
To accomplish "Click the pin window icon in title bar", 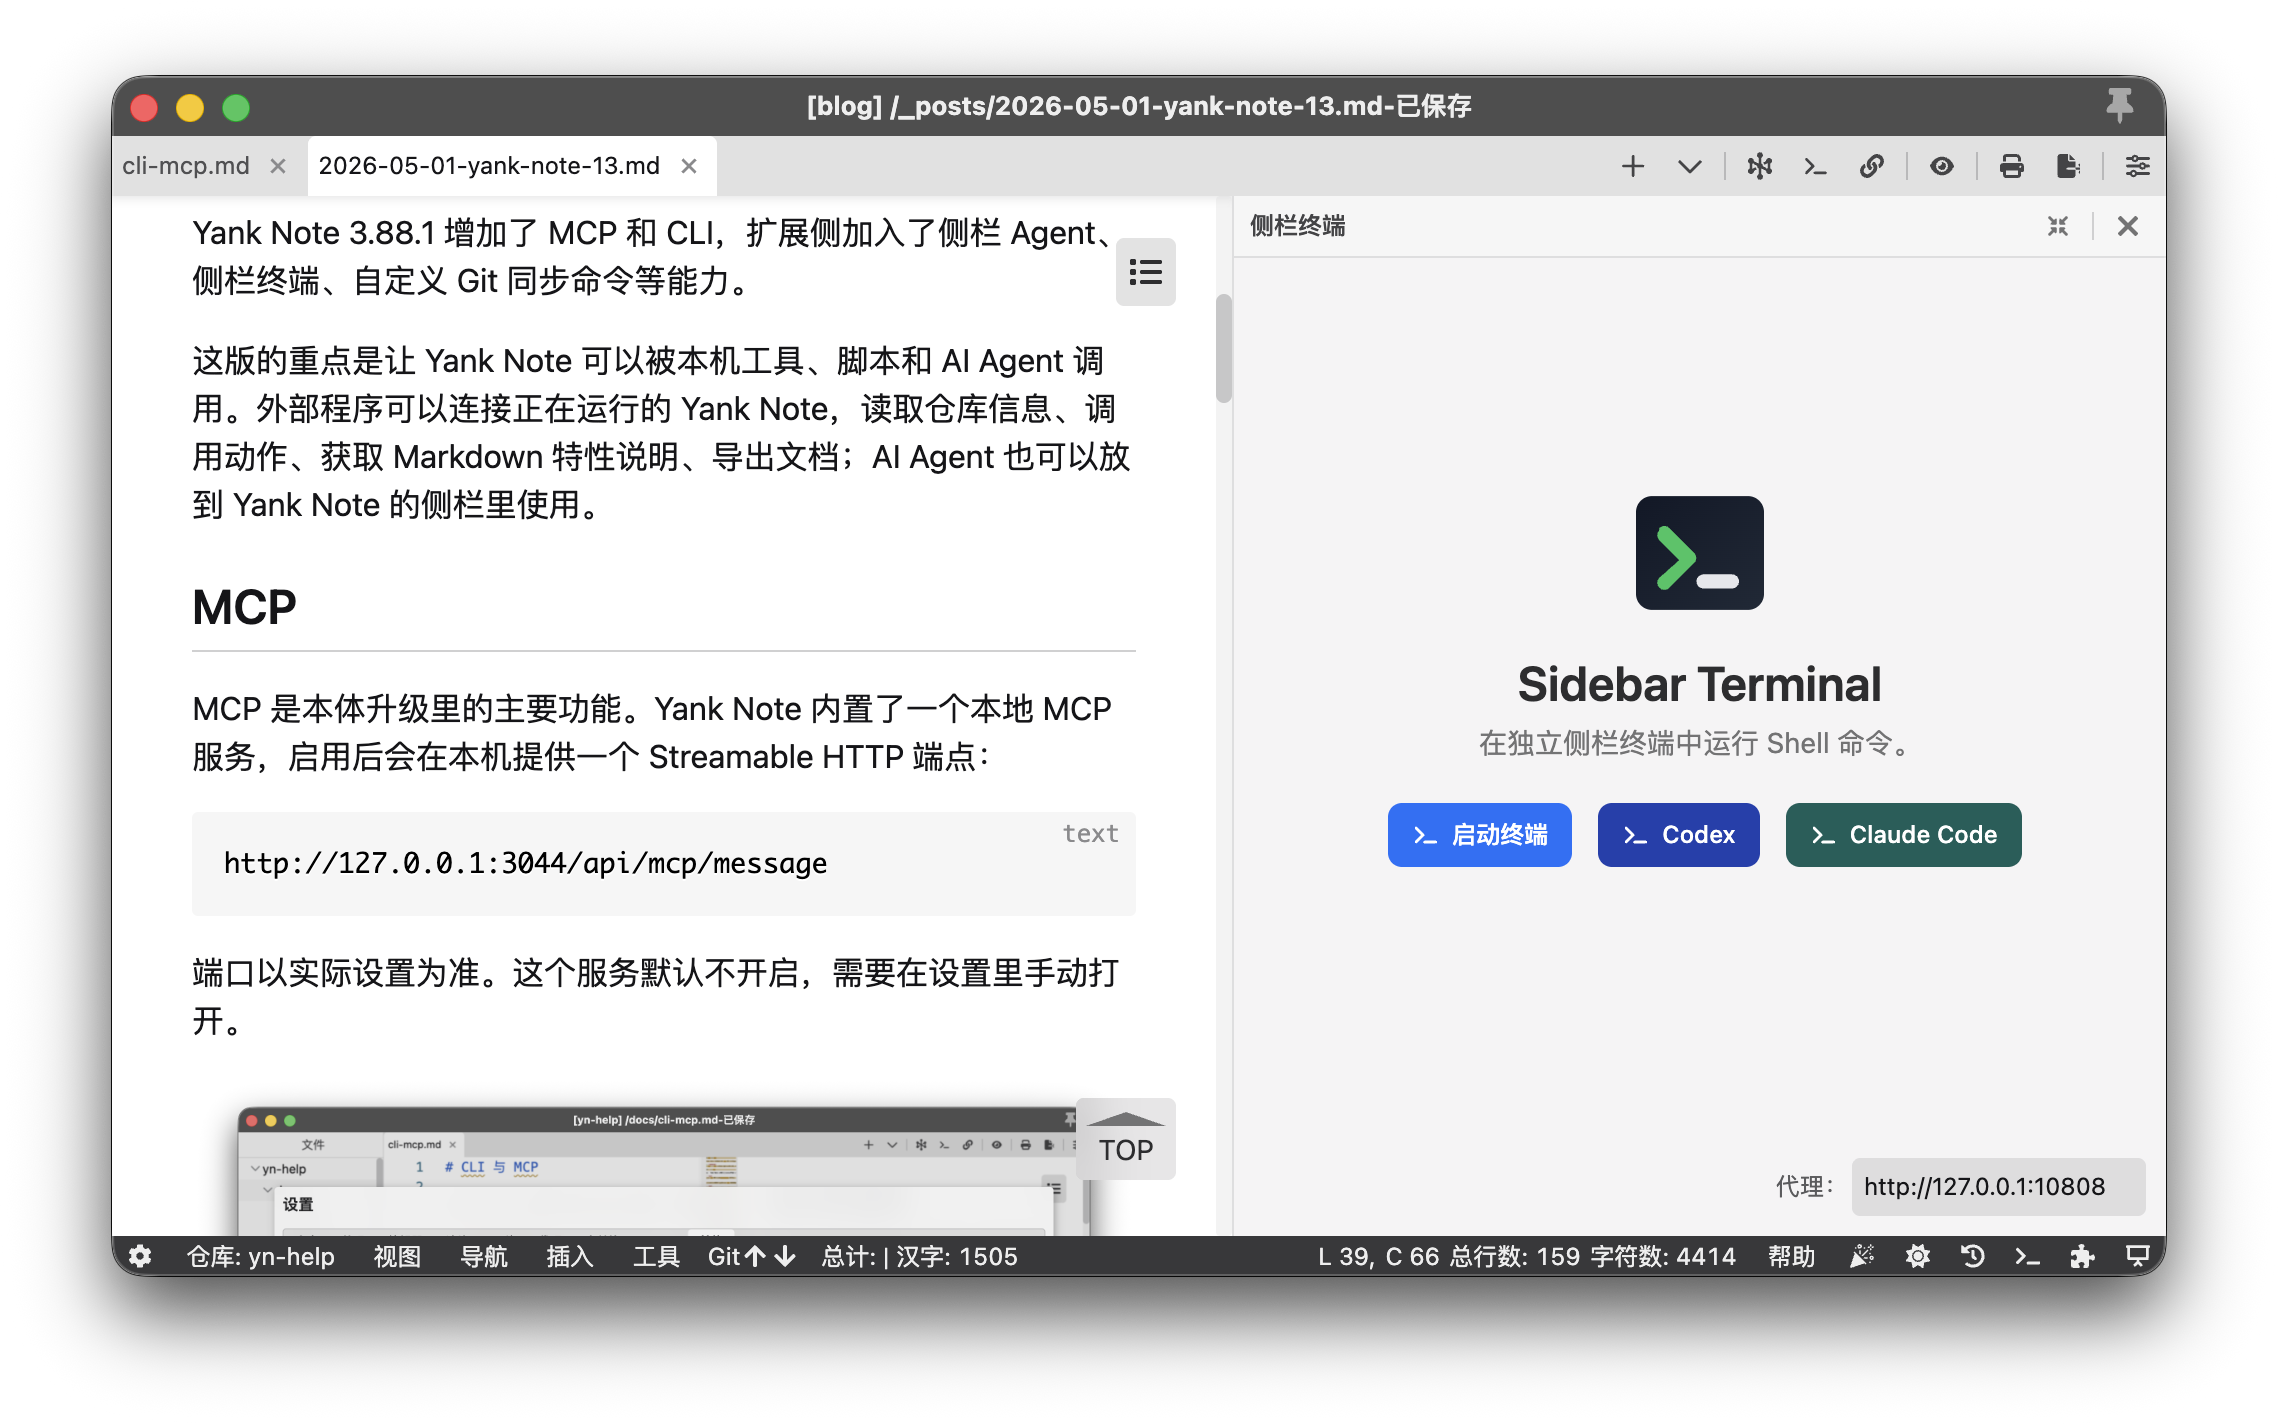I will pos(2118,105).
